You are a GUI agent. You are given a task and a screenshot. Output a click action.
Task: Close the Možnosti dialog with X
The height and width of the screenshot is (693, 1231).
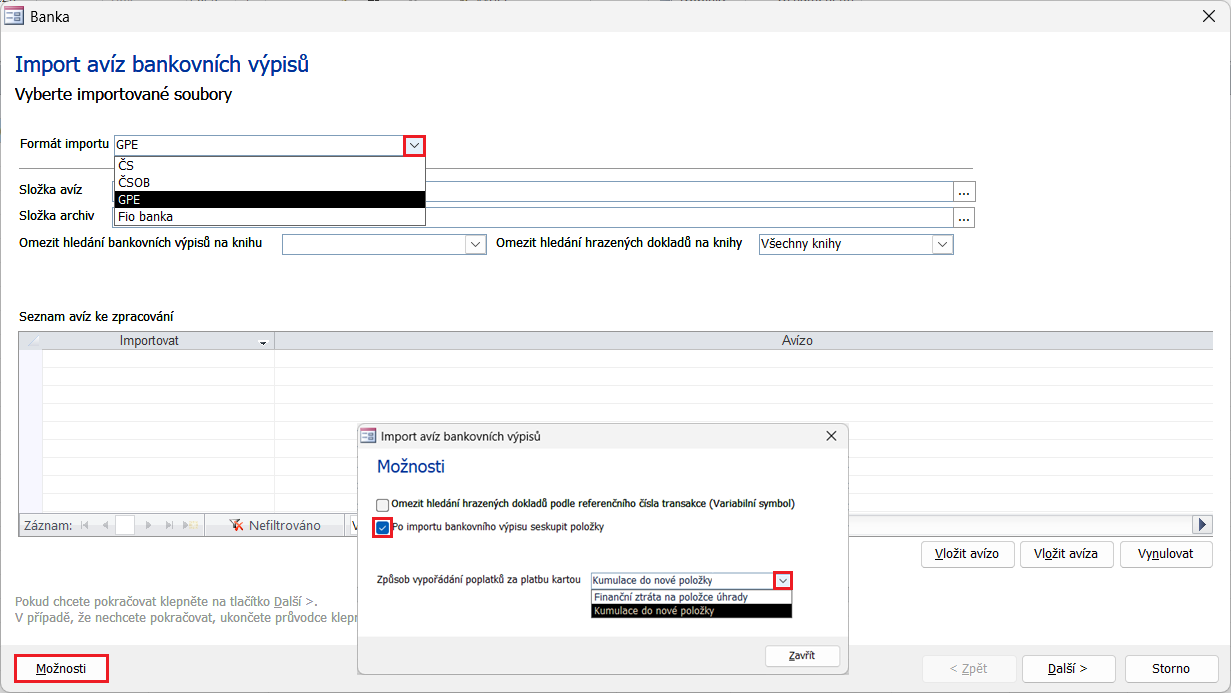pyautogui.click(x=831, y=437)
